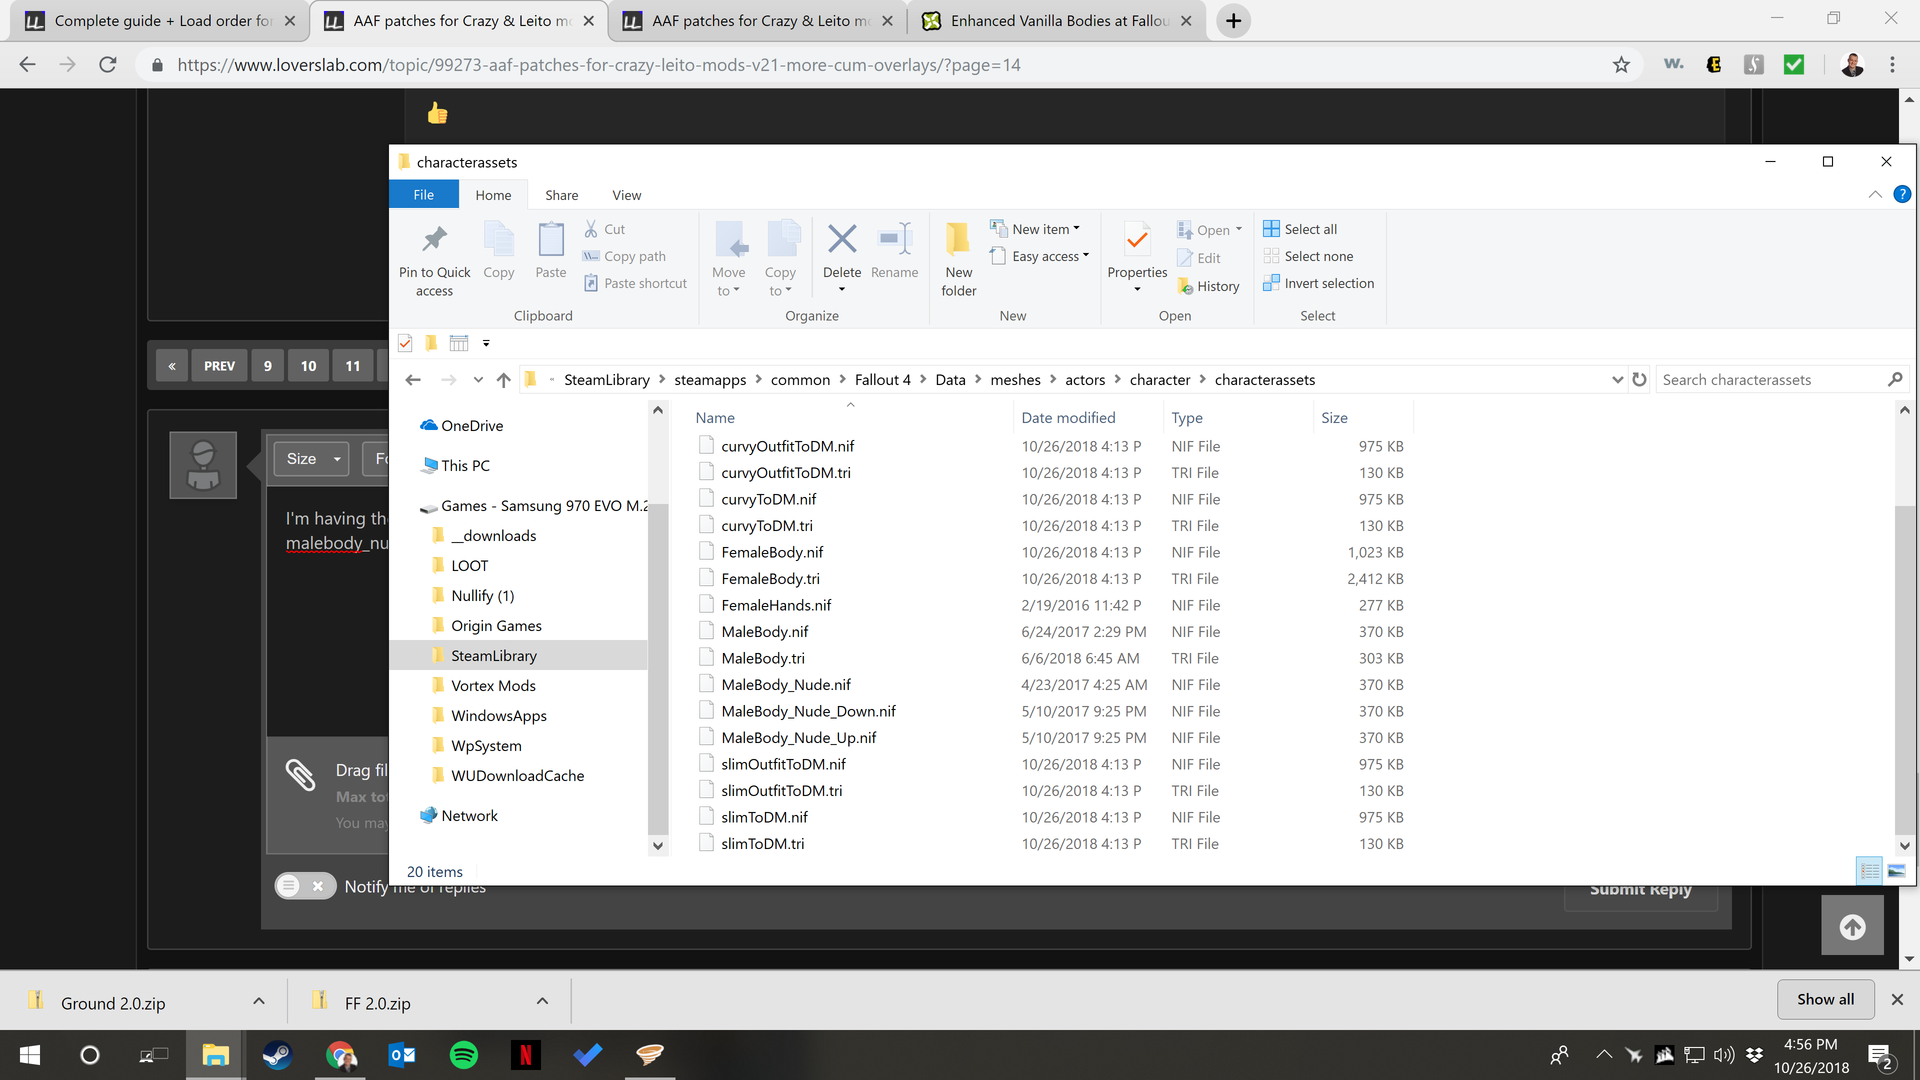1920x1080 pixels.
Task: Click forum PREV page button
Action: (219, 366)
